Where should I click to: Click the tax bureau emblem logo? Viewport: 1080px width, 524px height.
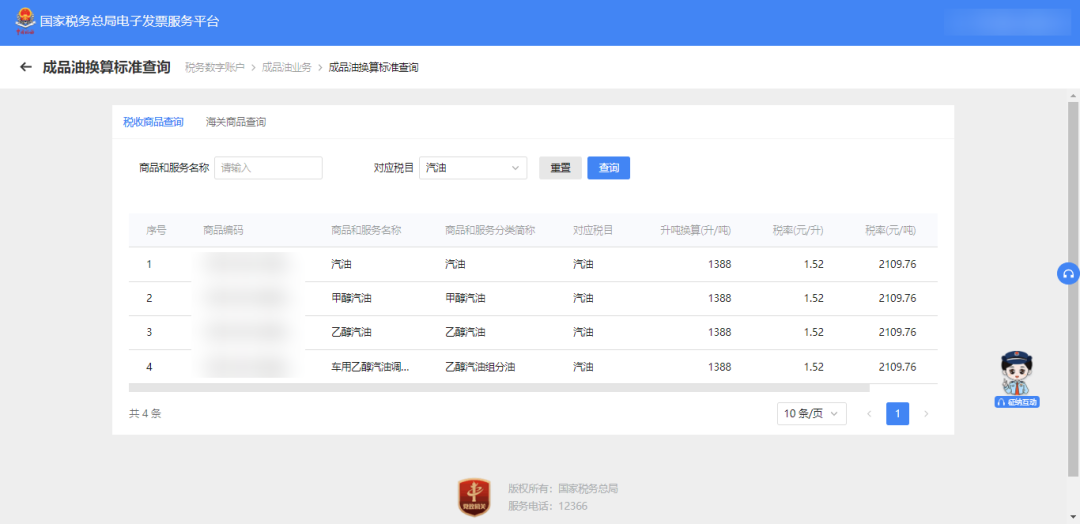tap(22, 21)
